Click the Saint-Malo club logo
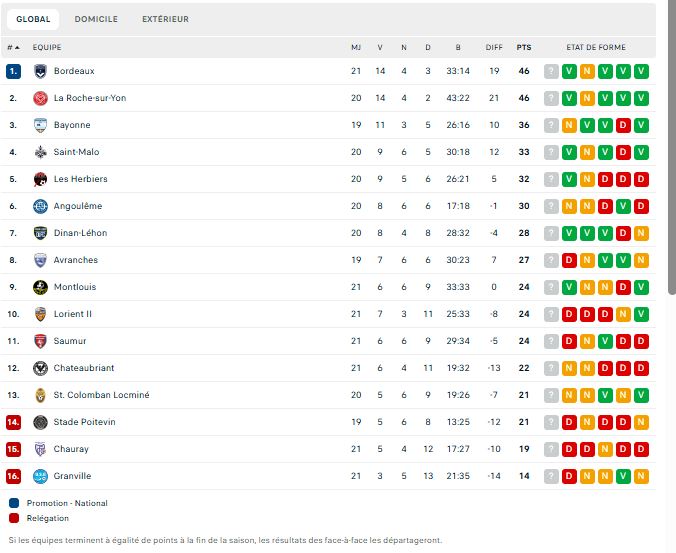This screenshot has height=553, width=676. click(40, 152)
